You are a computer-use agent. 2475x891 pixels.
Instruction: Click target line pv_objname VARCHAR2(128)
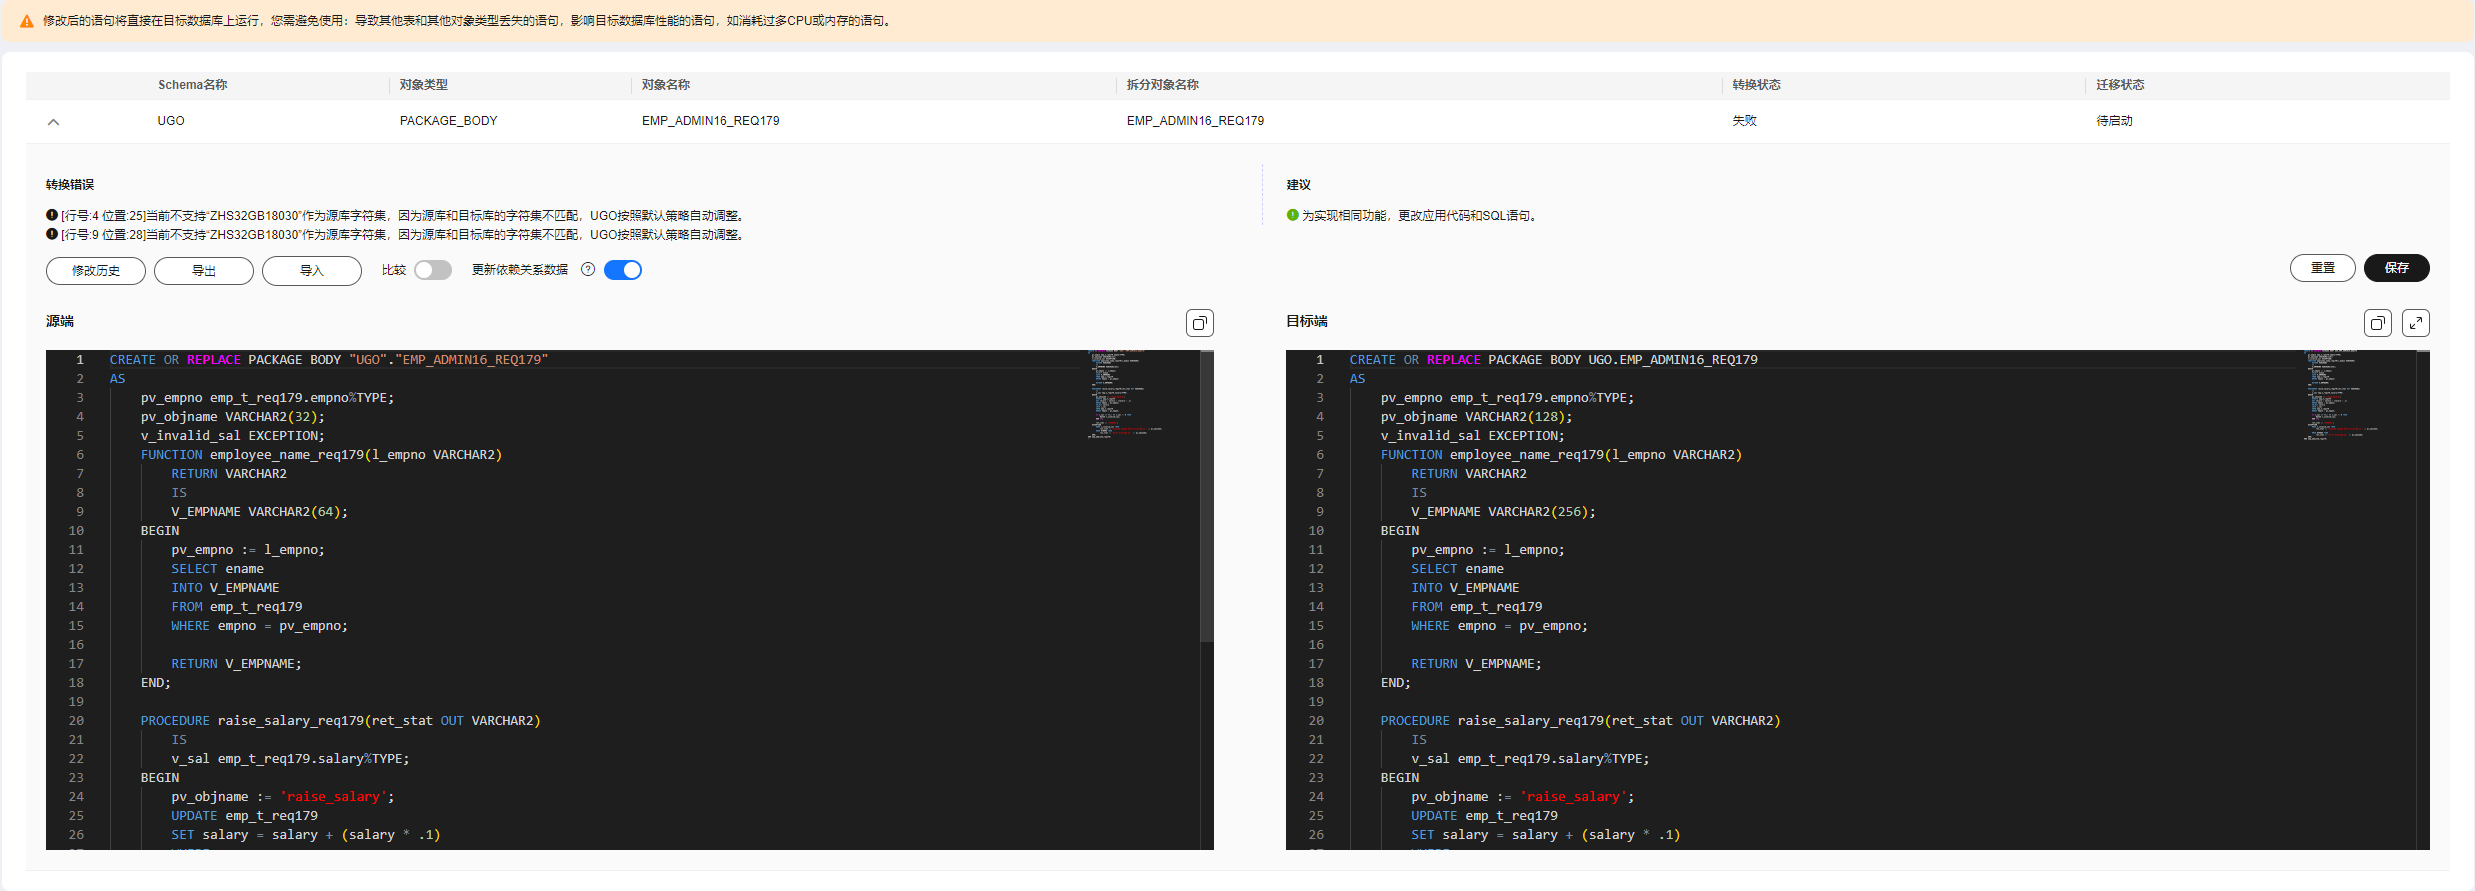[x=1477, y=417]
